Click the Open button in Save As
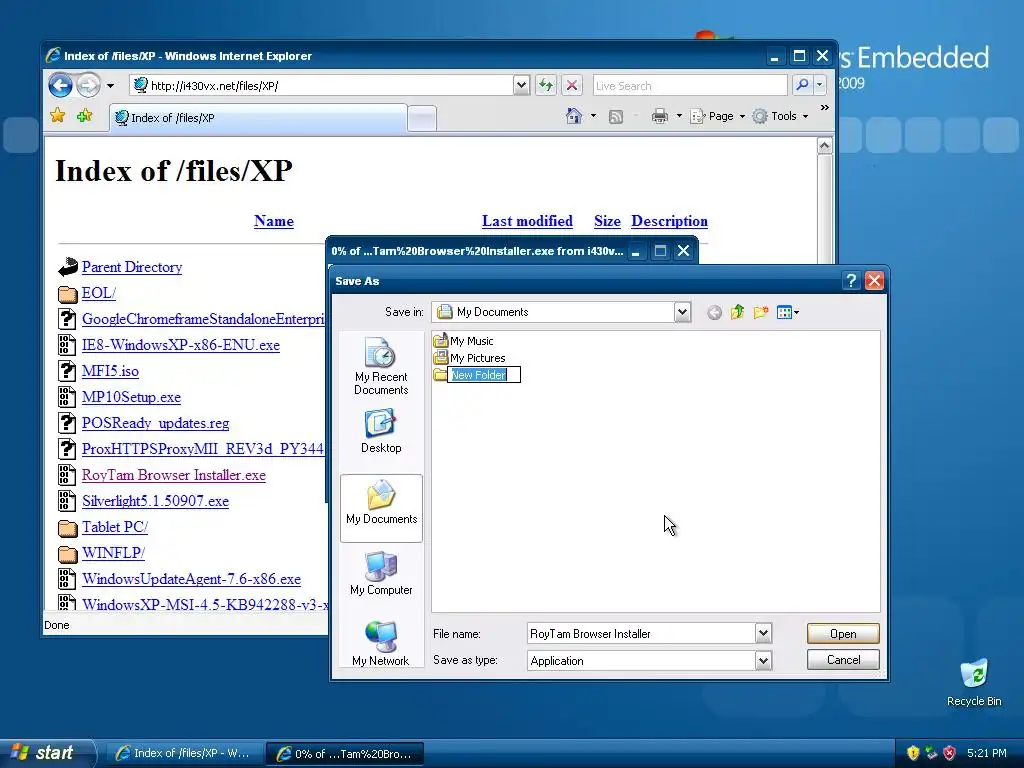Viewport: 1024px width, 768px height. 843,633
